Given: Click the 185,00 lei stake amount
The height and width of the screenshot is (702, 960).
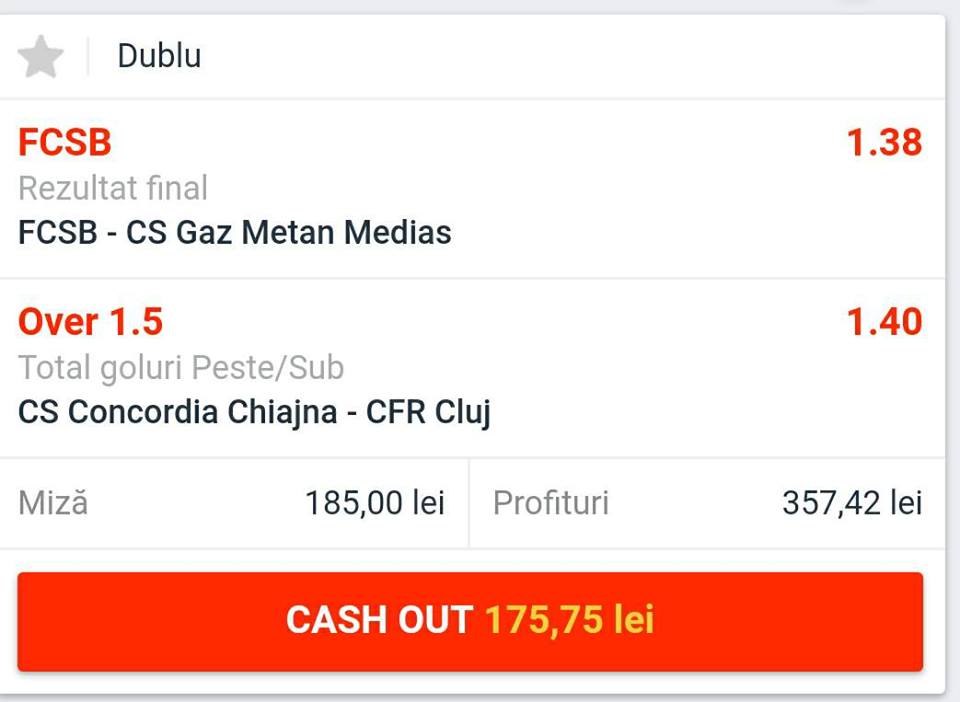Looking at the screenshot, I should click(x=375, y=503).
